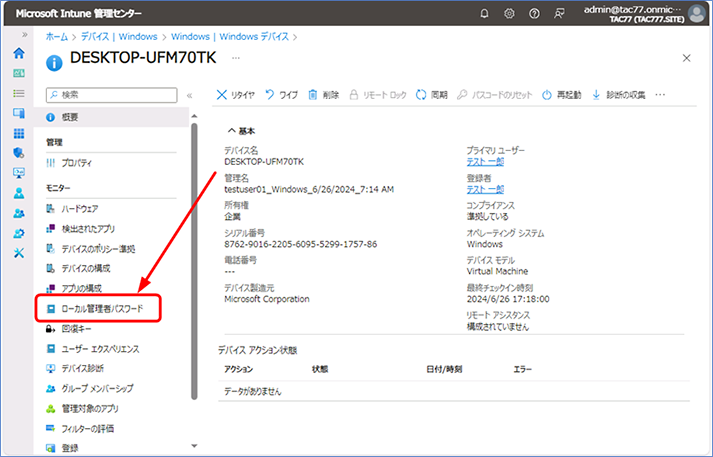
Task: Click 削除 toolbar button
Action: point(324,95)
